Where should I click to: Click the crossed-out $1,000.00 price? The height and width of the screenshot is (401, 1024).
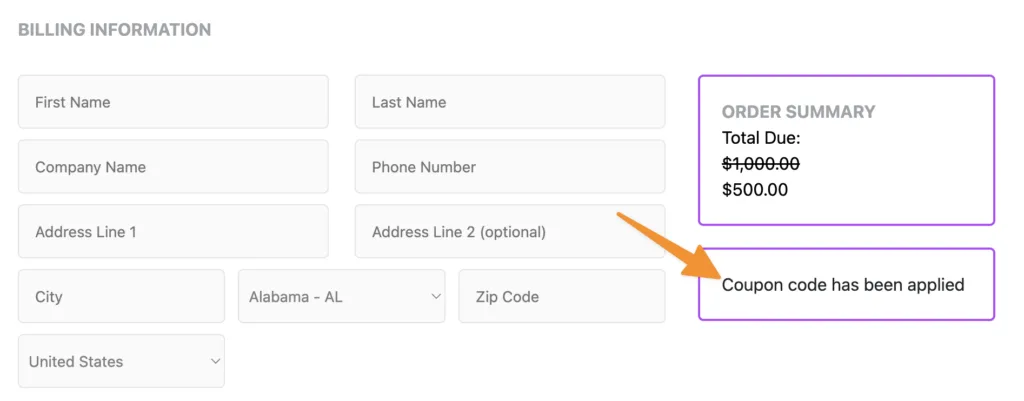(760, 164)
